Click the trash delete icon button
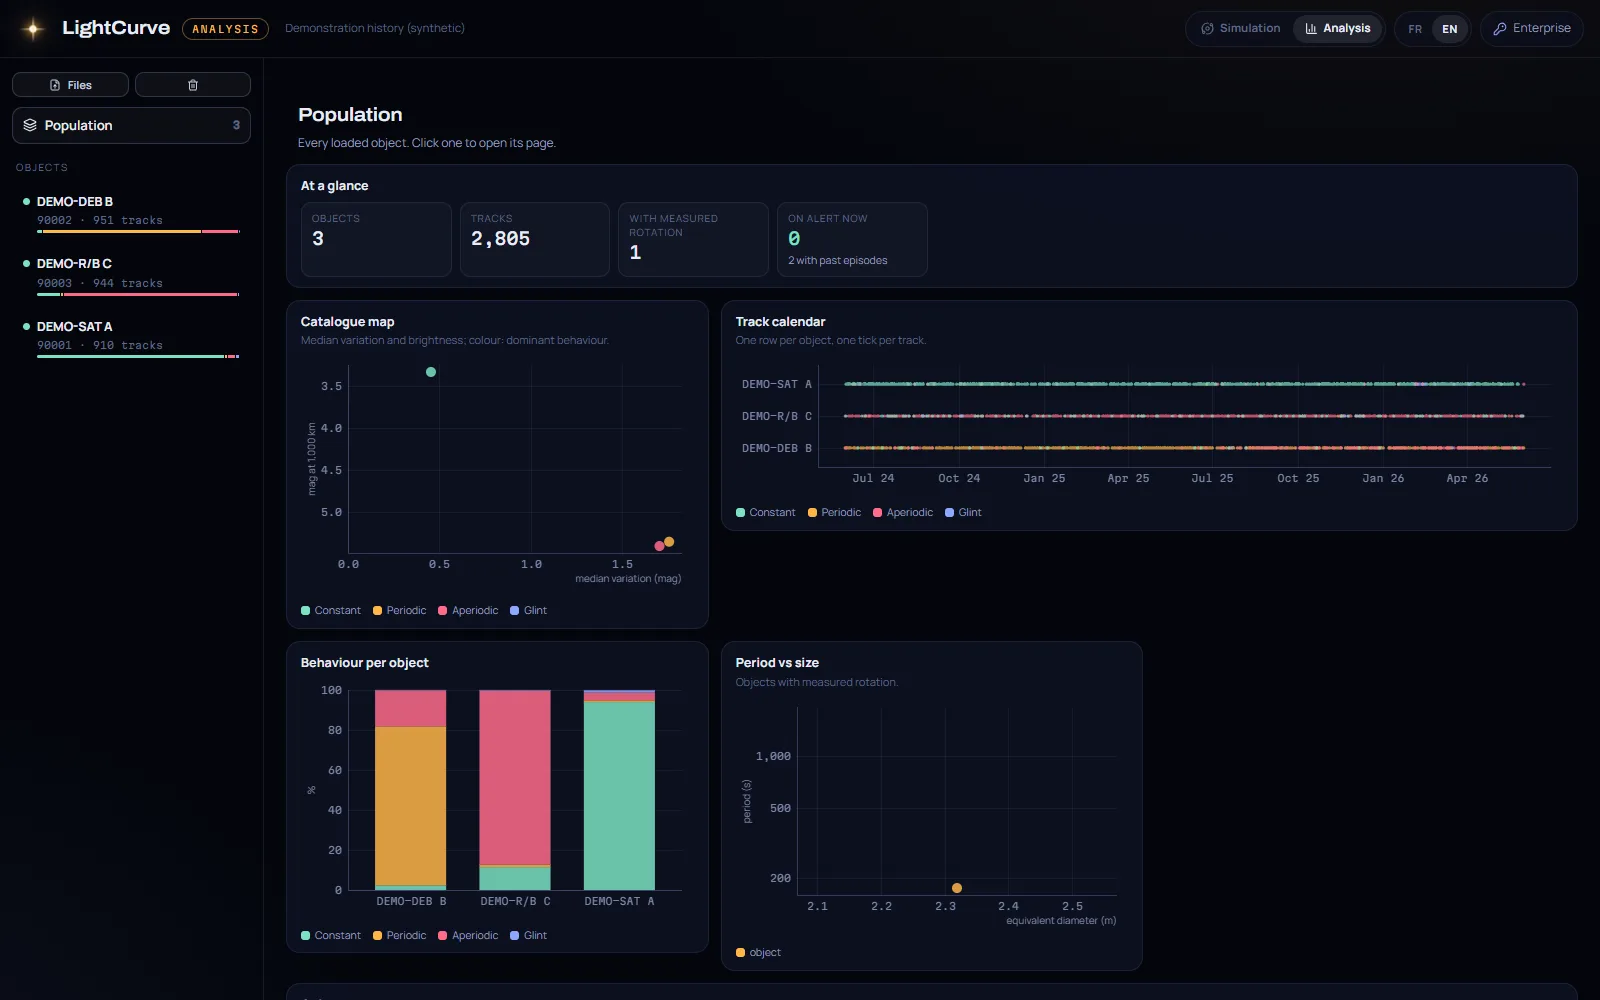The height and width of the screenshot is (1000, 1600). click(193, 85)
